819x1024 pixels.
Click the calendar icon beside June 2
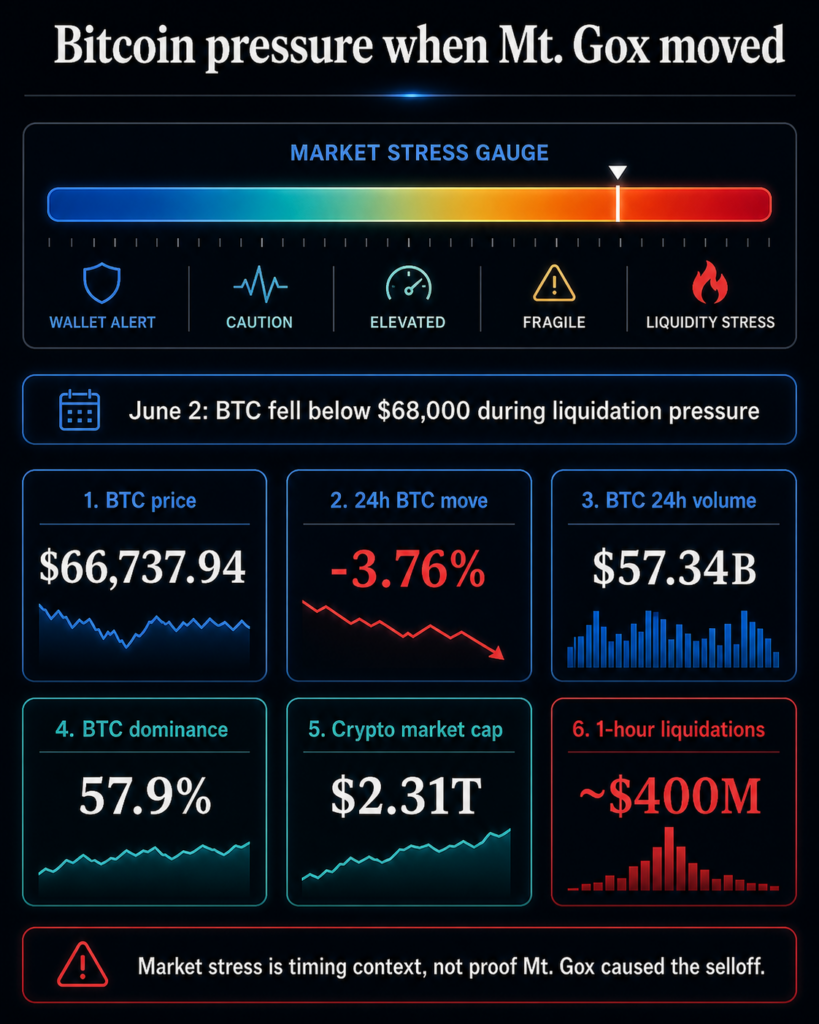click(80, 410)
